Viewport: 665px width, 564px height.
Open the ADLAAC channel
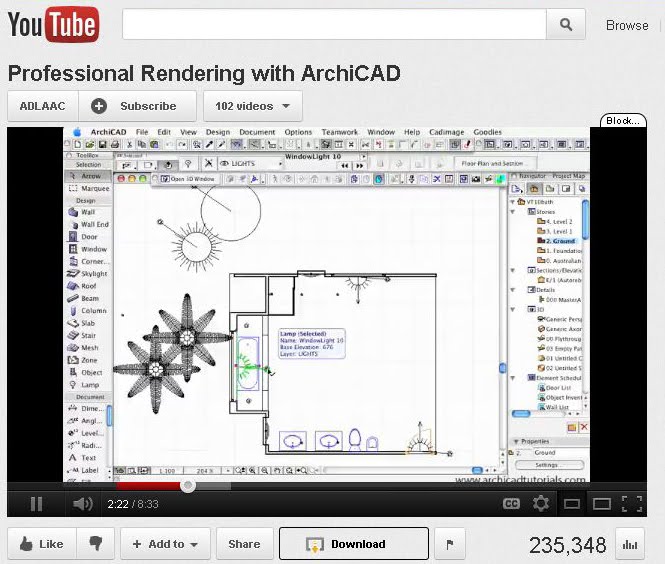[x=42, y=106]
